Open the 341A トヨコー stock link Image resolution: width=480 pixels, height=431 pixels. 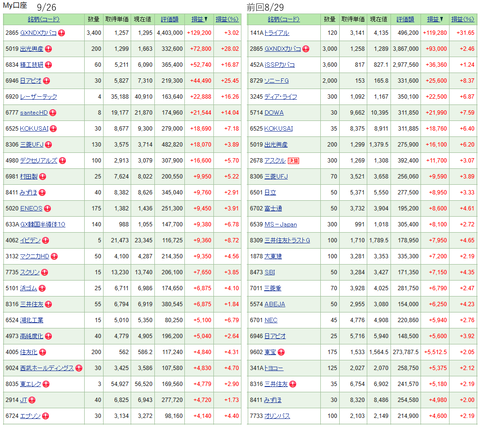(274, 368)
